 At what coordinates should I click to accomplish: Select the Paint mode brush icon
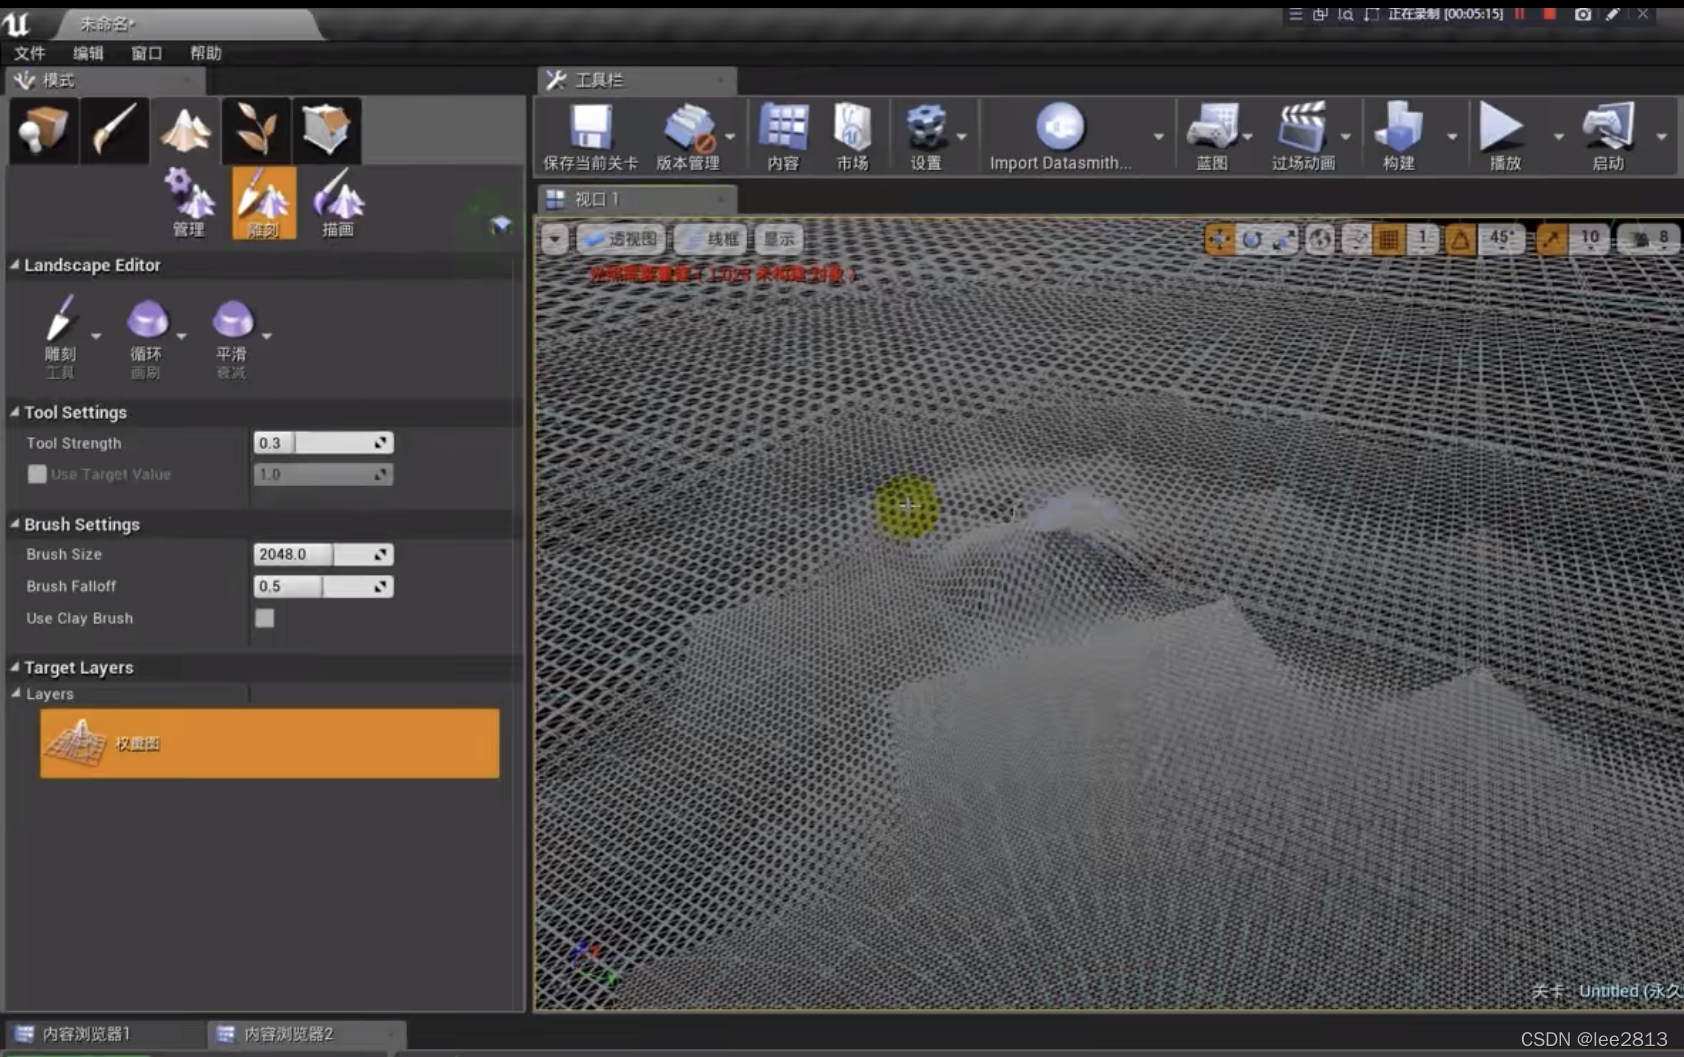click(x=115, y=131)
